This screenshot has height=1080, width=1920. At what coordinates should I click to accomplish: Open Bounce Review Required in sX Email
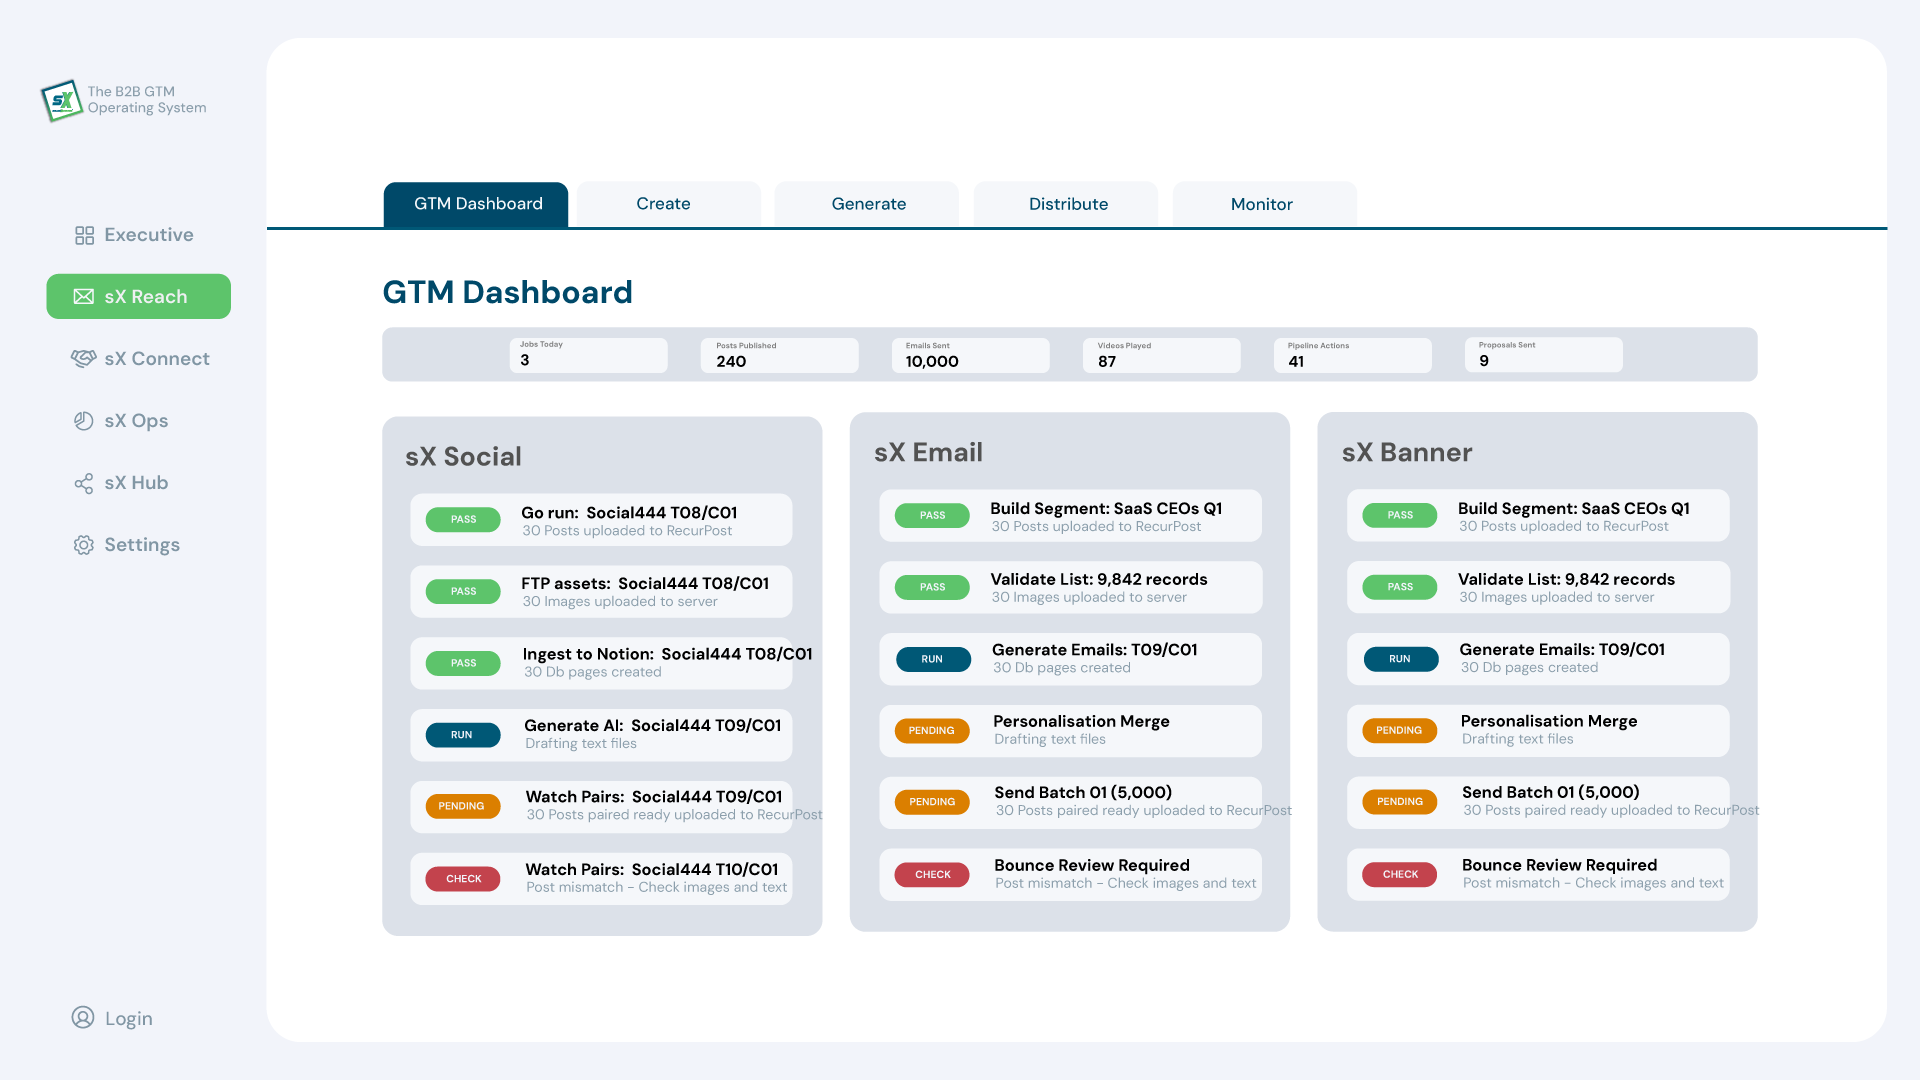[x=1091, y=866]
